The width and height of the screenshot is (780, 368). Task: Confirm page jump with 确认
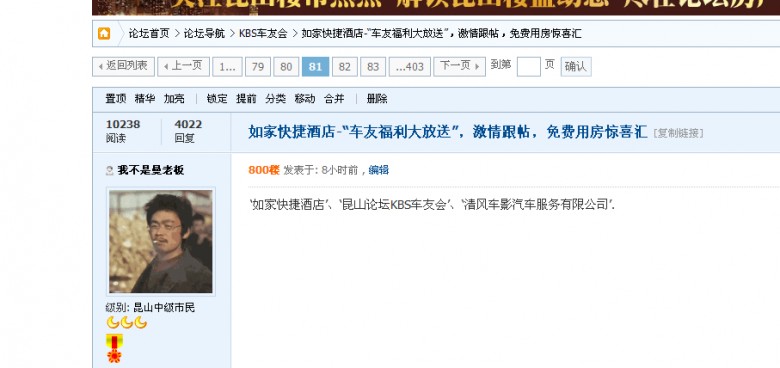576,67
